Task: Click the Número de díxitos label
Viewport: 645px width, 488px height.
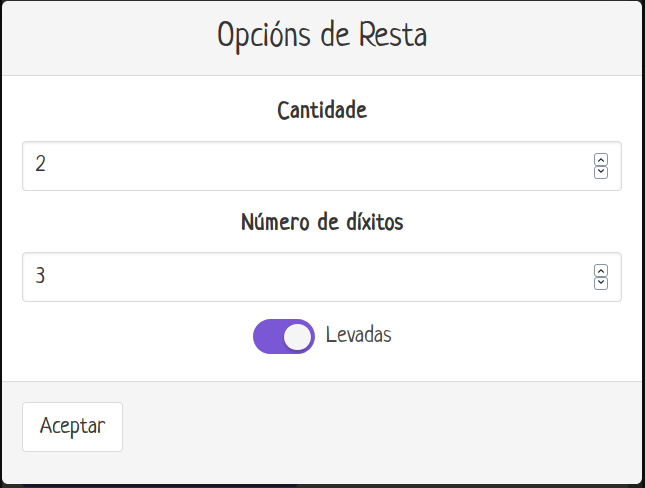Action: [x=322, y=222]
